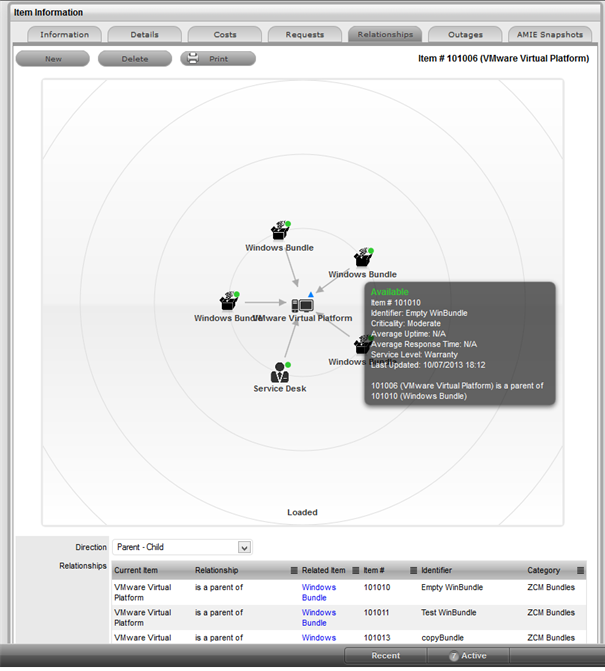Click the VMware Virtual Platform computer icon
The image size is (605, 671).
[302, 305]
